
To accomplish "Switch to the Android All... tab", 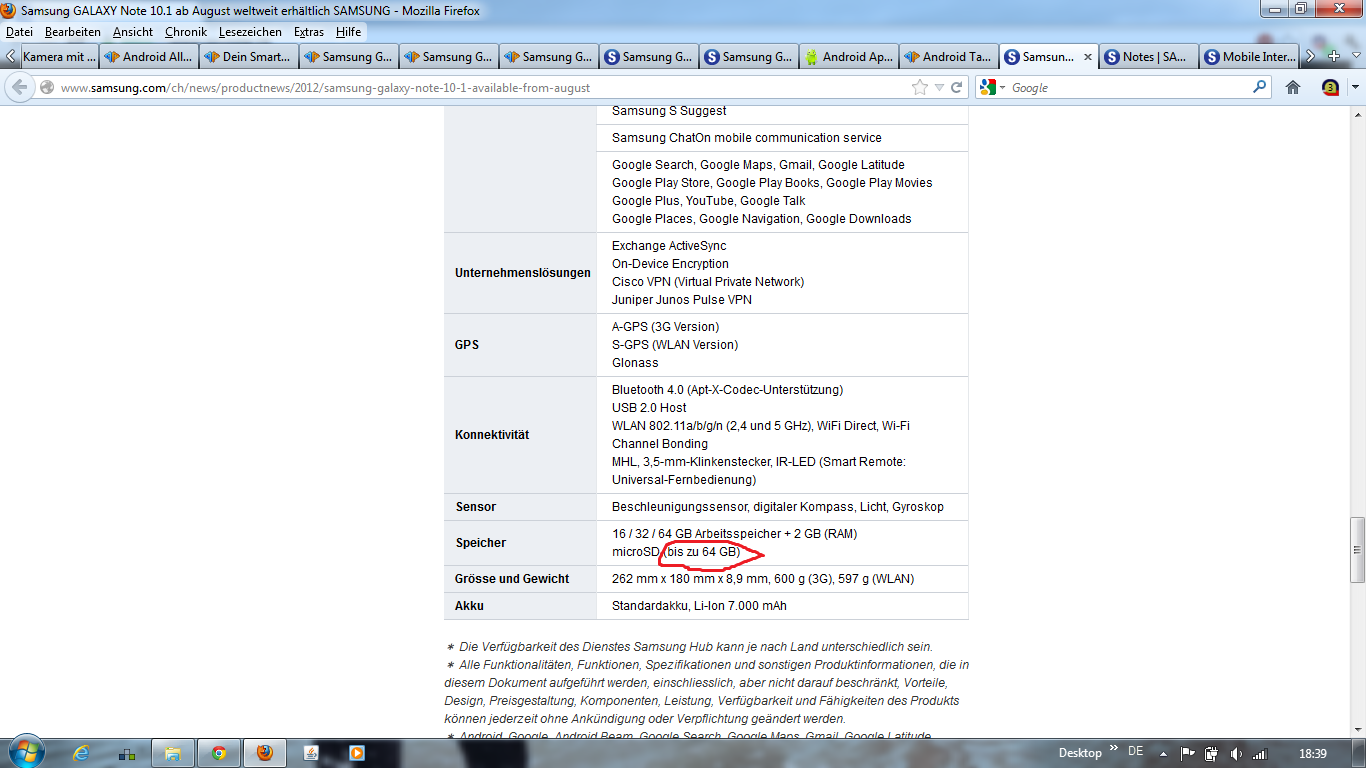I will [x=149, y=57].
